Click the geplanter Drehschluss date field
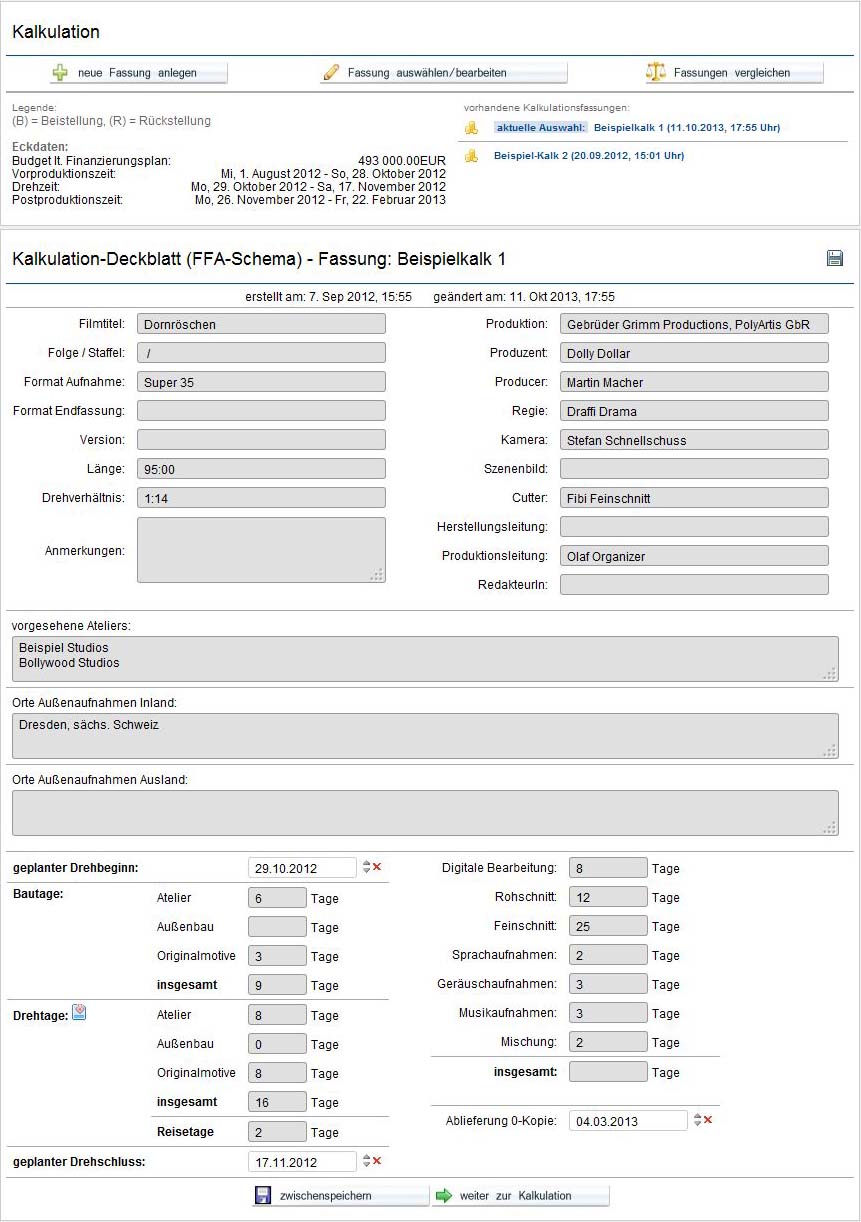Image resolution: width=861 pixels, height=1222 pixels. point(302,1162)
